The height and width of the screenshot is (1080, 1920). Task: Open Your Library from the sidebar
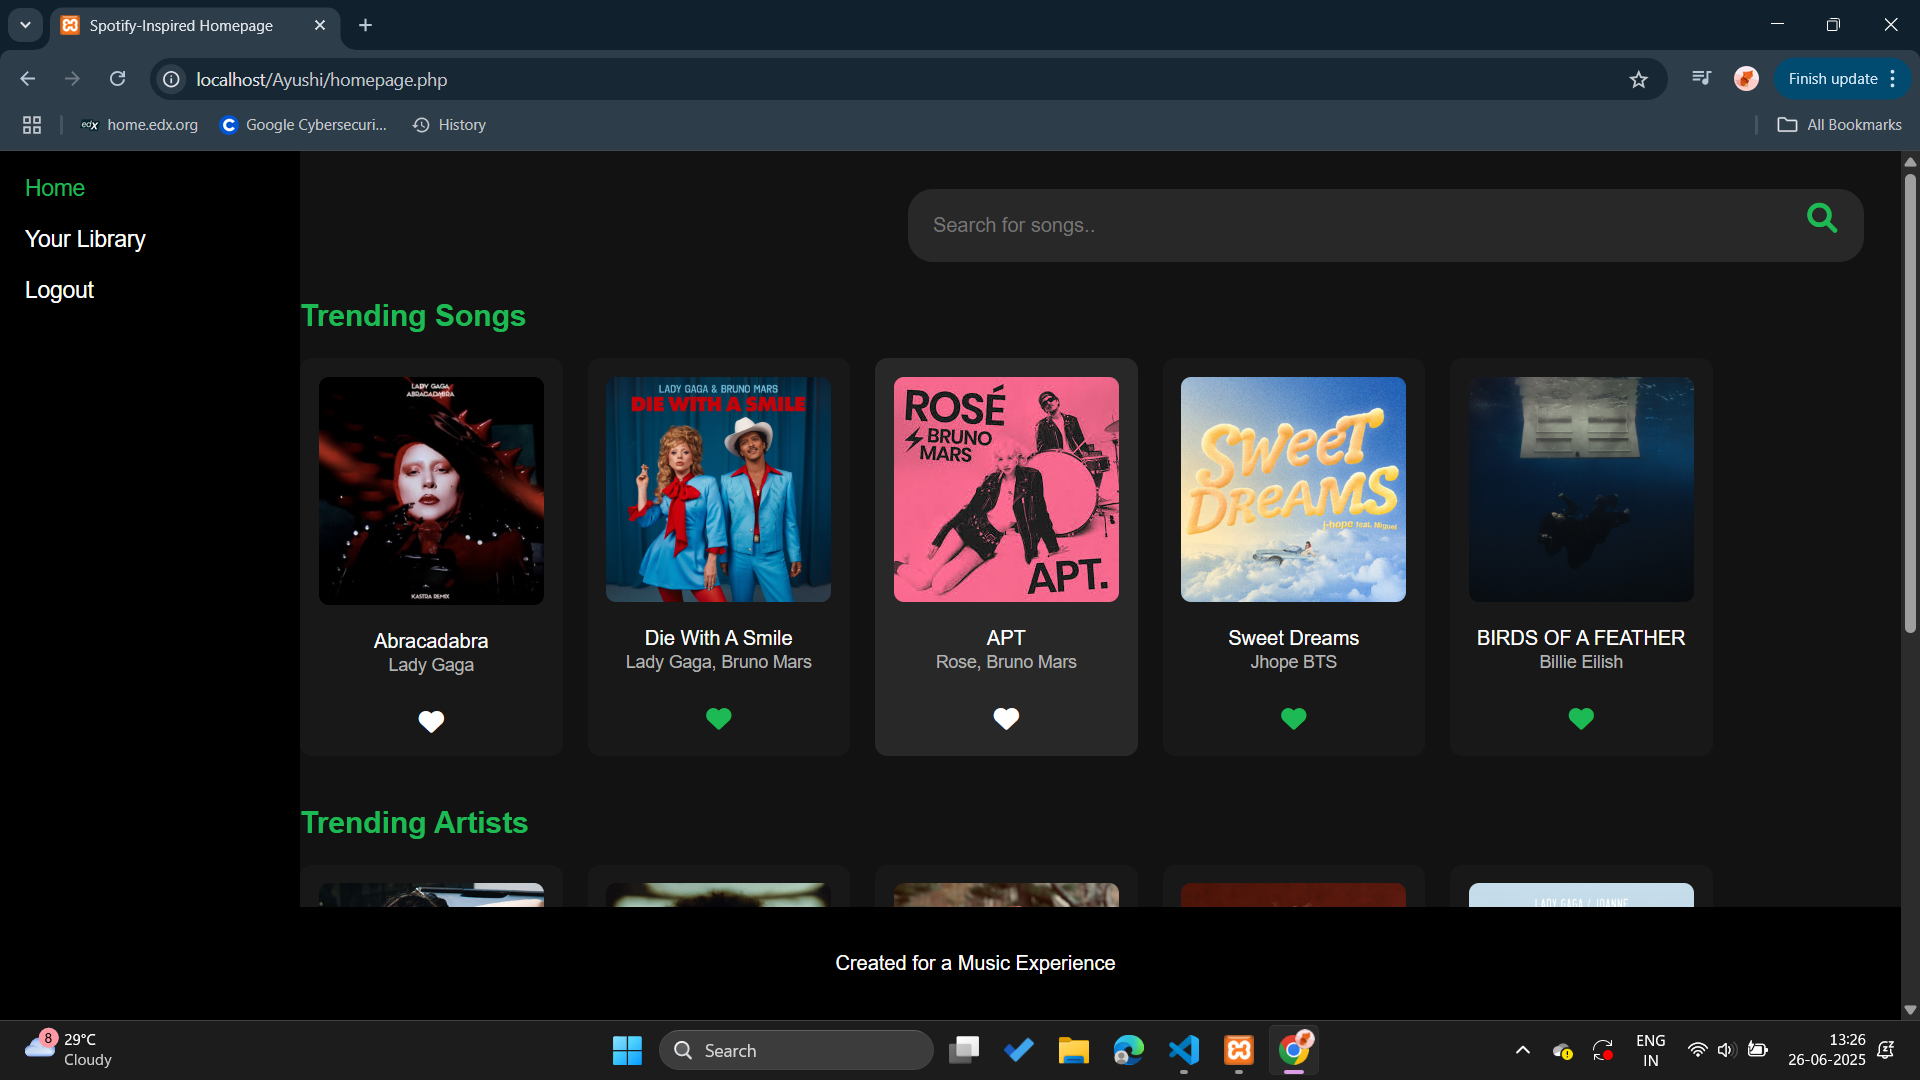(x=85, y=239)
